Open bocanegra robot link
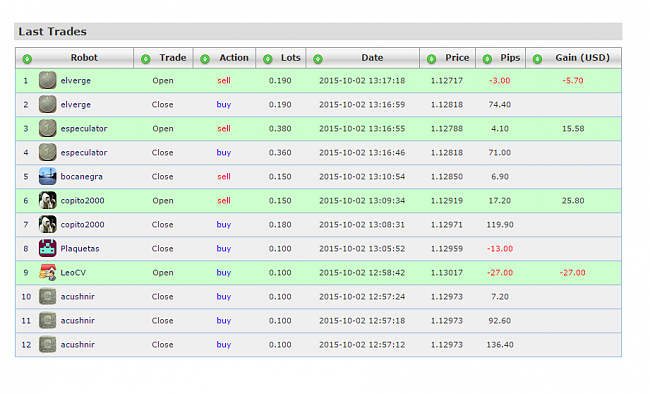The image size is (650, 394). (x=82, y=177)
